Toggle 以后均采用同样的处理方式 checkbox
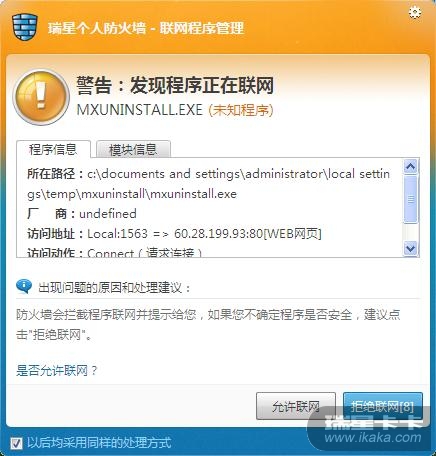 (16, 443)
